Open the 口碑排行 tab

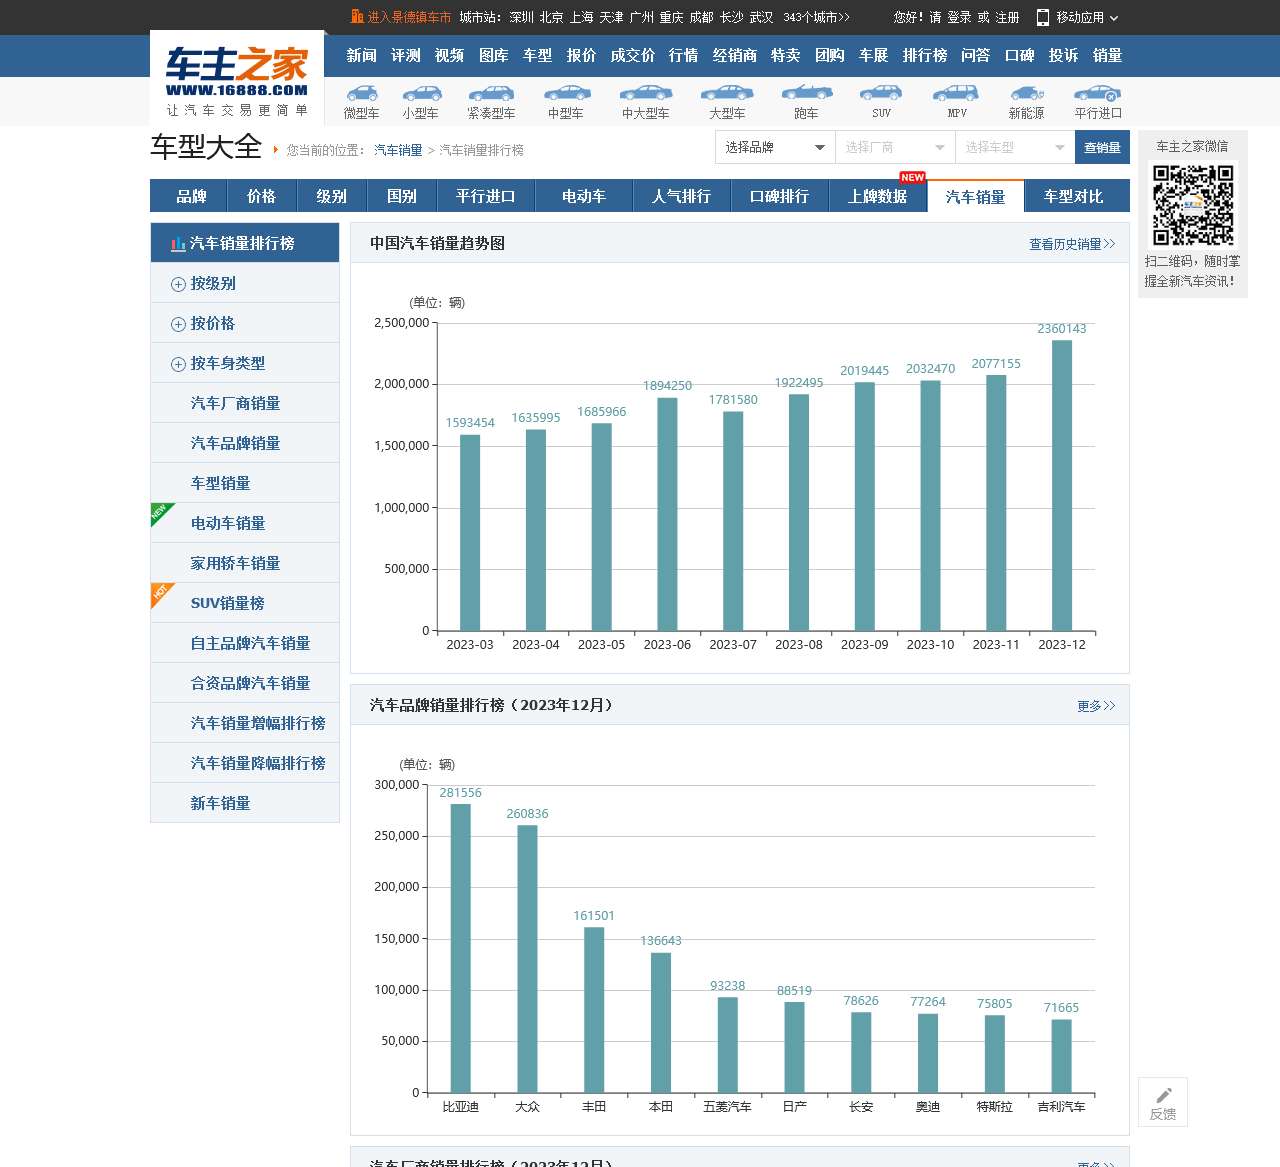[779, 196]
